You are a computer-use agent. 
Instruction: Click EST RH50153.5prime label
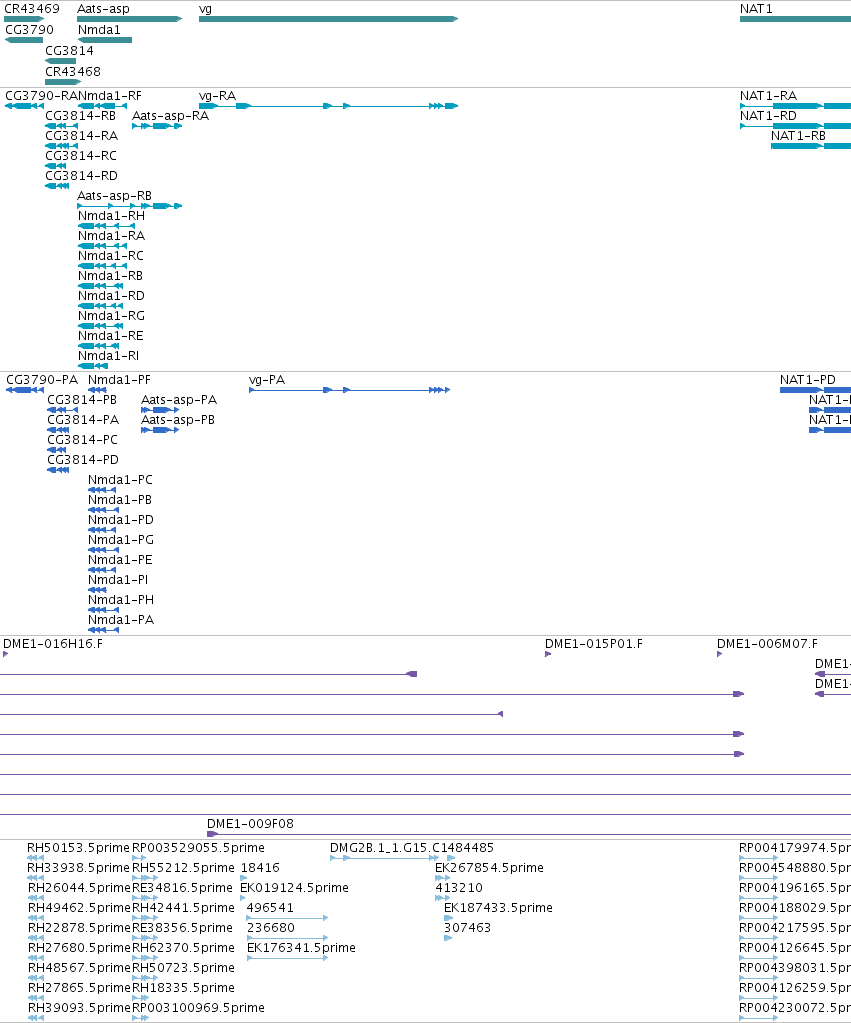[x=78, y=848]
